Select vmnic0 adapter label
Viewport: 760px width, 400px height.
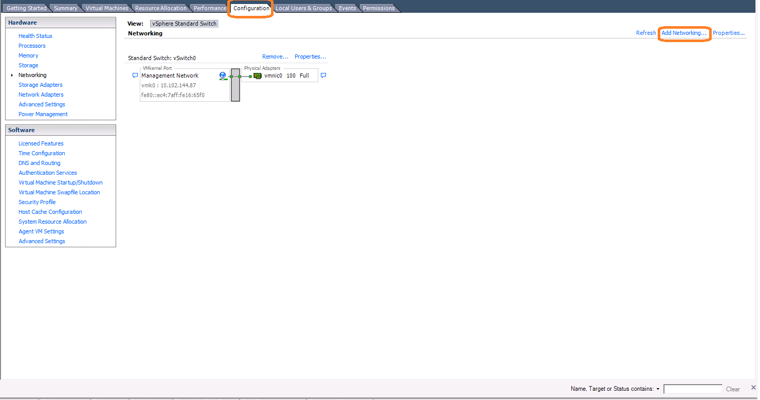273,76
